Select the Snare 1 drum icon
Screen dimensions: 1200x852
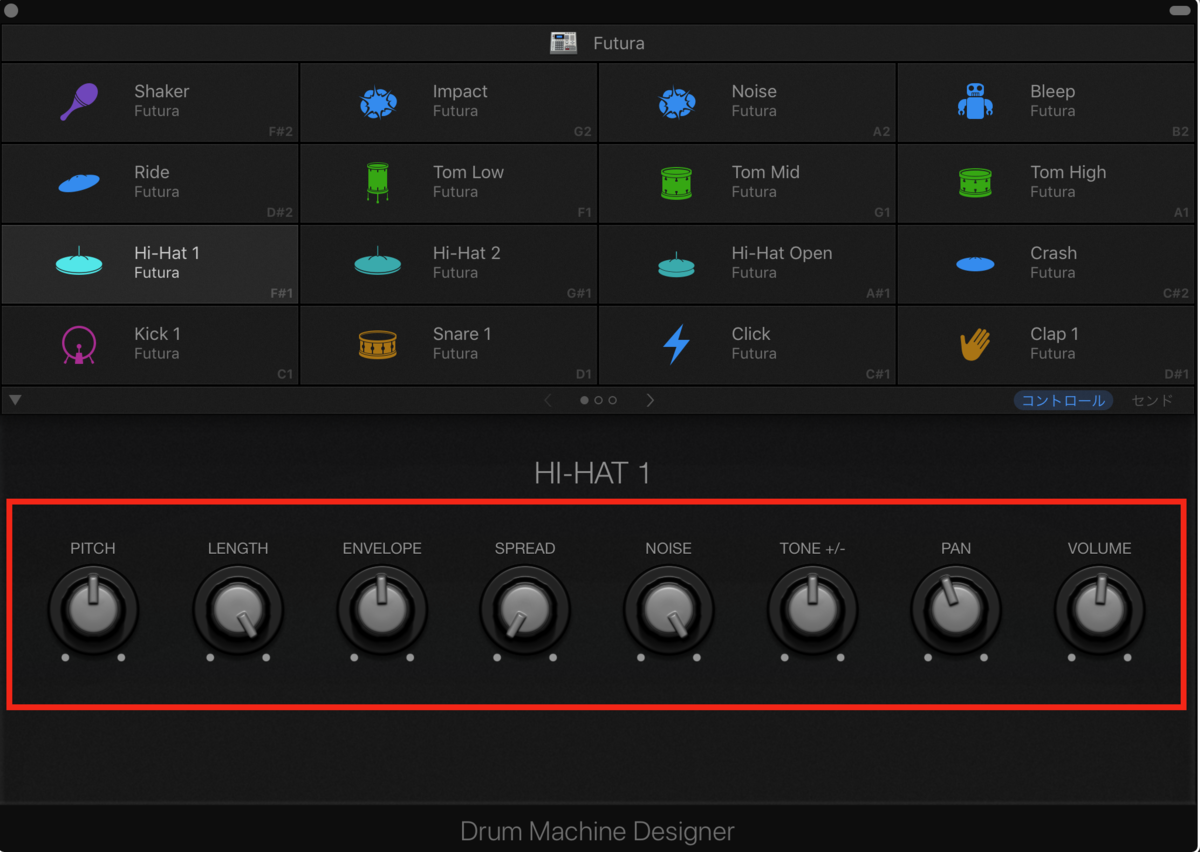pos(378,345)
